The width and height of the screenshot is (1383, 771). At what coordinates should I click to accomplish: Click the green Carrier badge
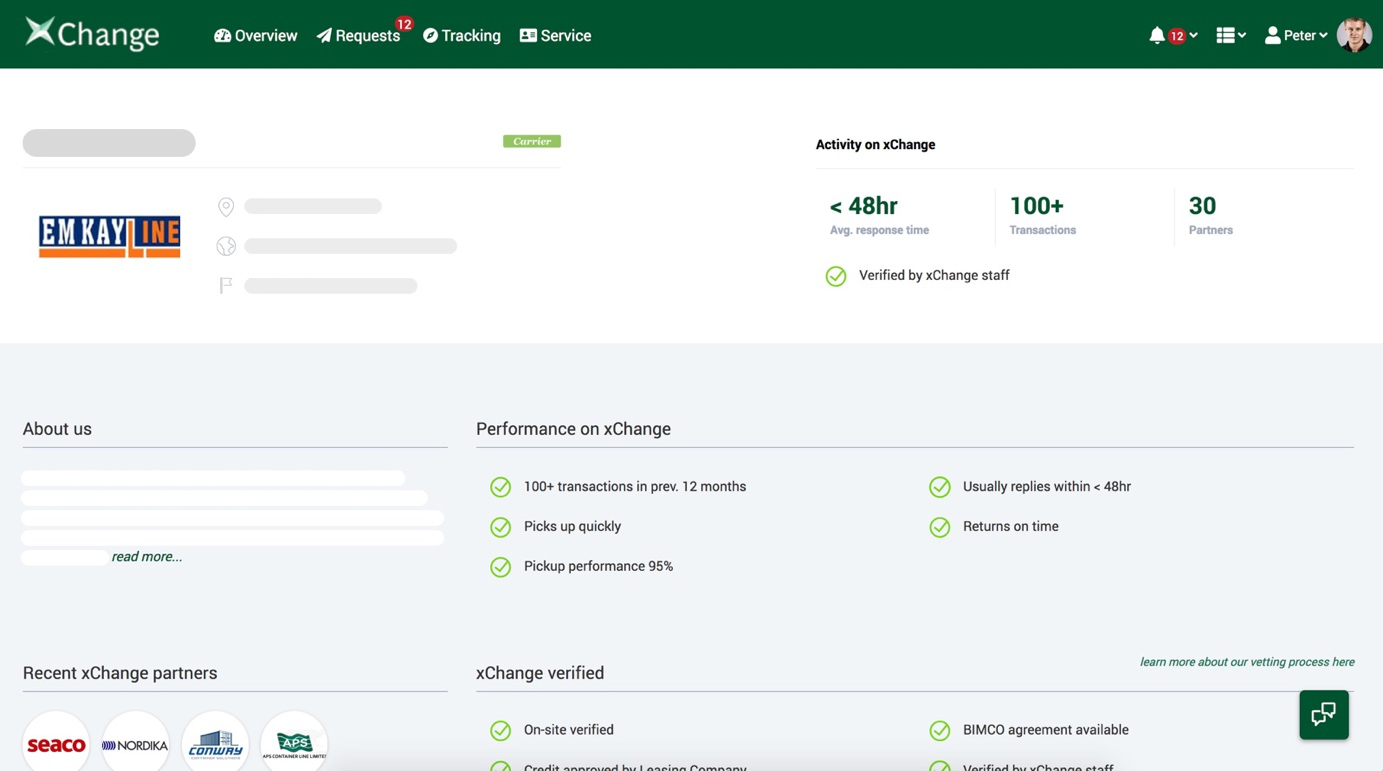coord(532,141)
